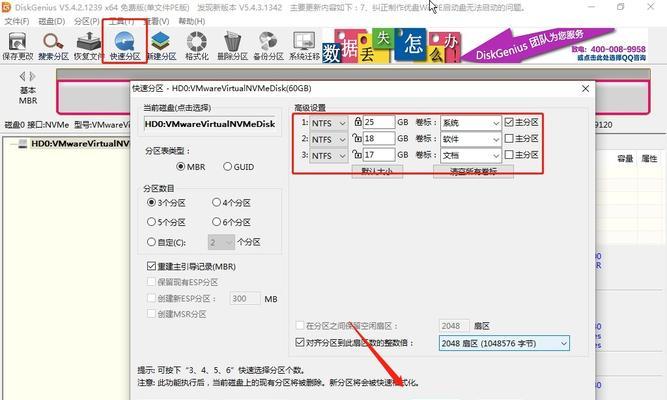The height and width of the screenshot is (400, 667).
Task: Toggle the lock icon for partition 1 size
Action: pyautogui.click(x=358, y=122)
